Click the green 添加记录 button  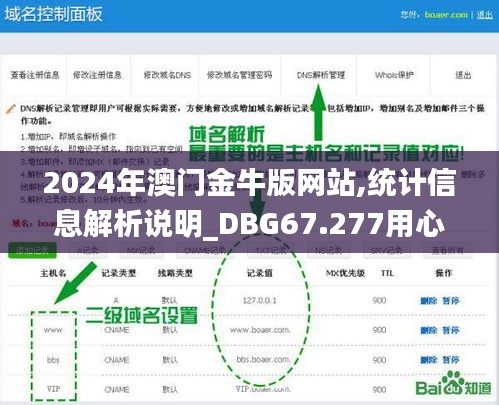(32, 250)
